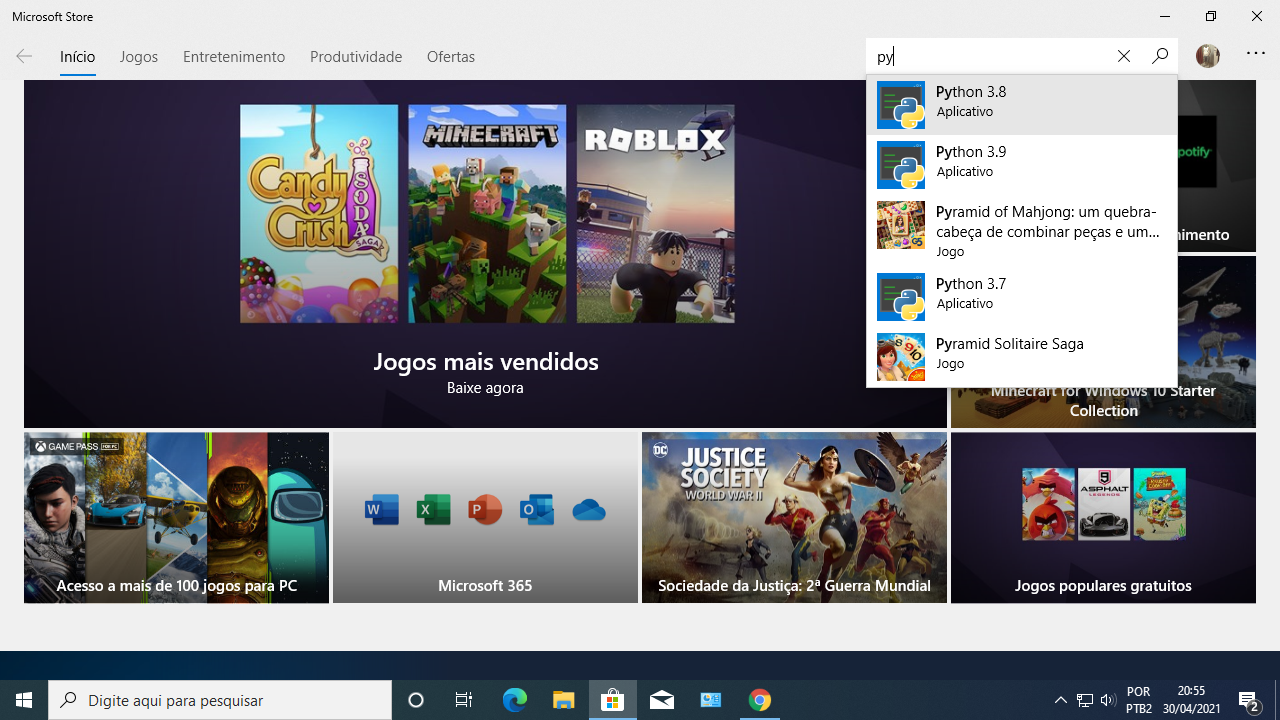Open Google Chrome from the taskbar
Screen dimensions: 1280x720
(760, 700)
